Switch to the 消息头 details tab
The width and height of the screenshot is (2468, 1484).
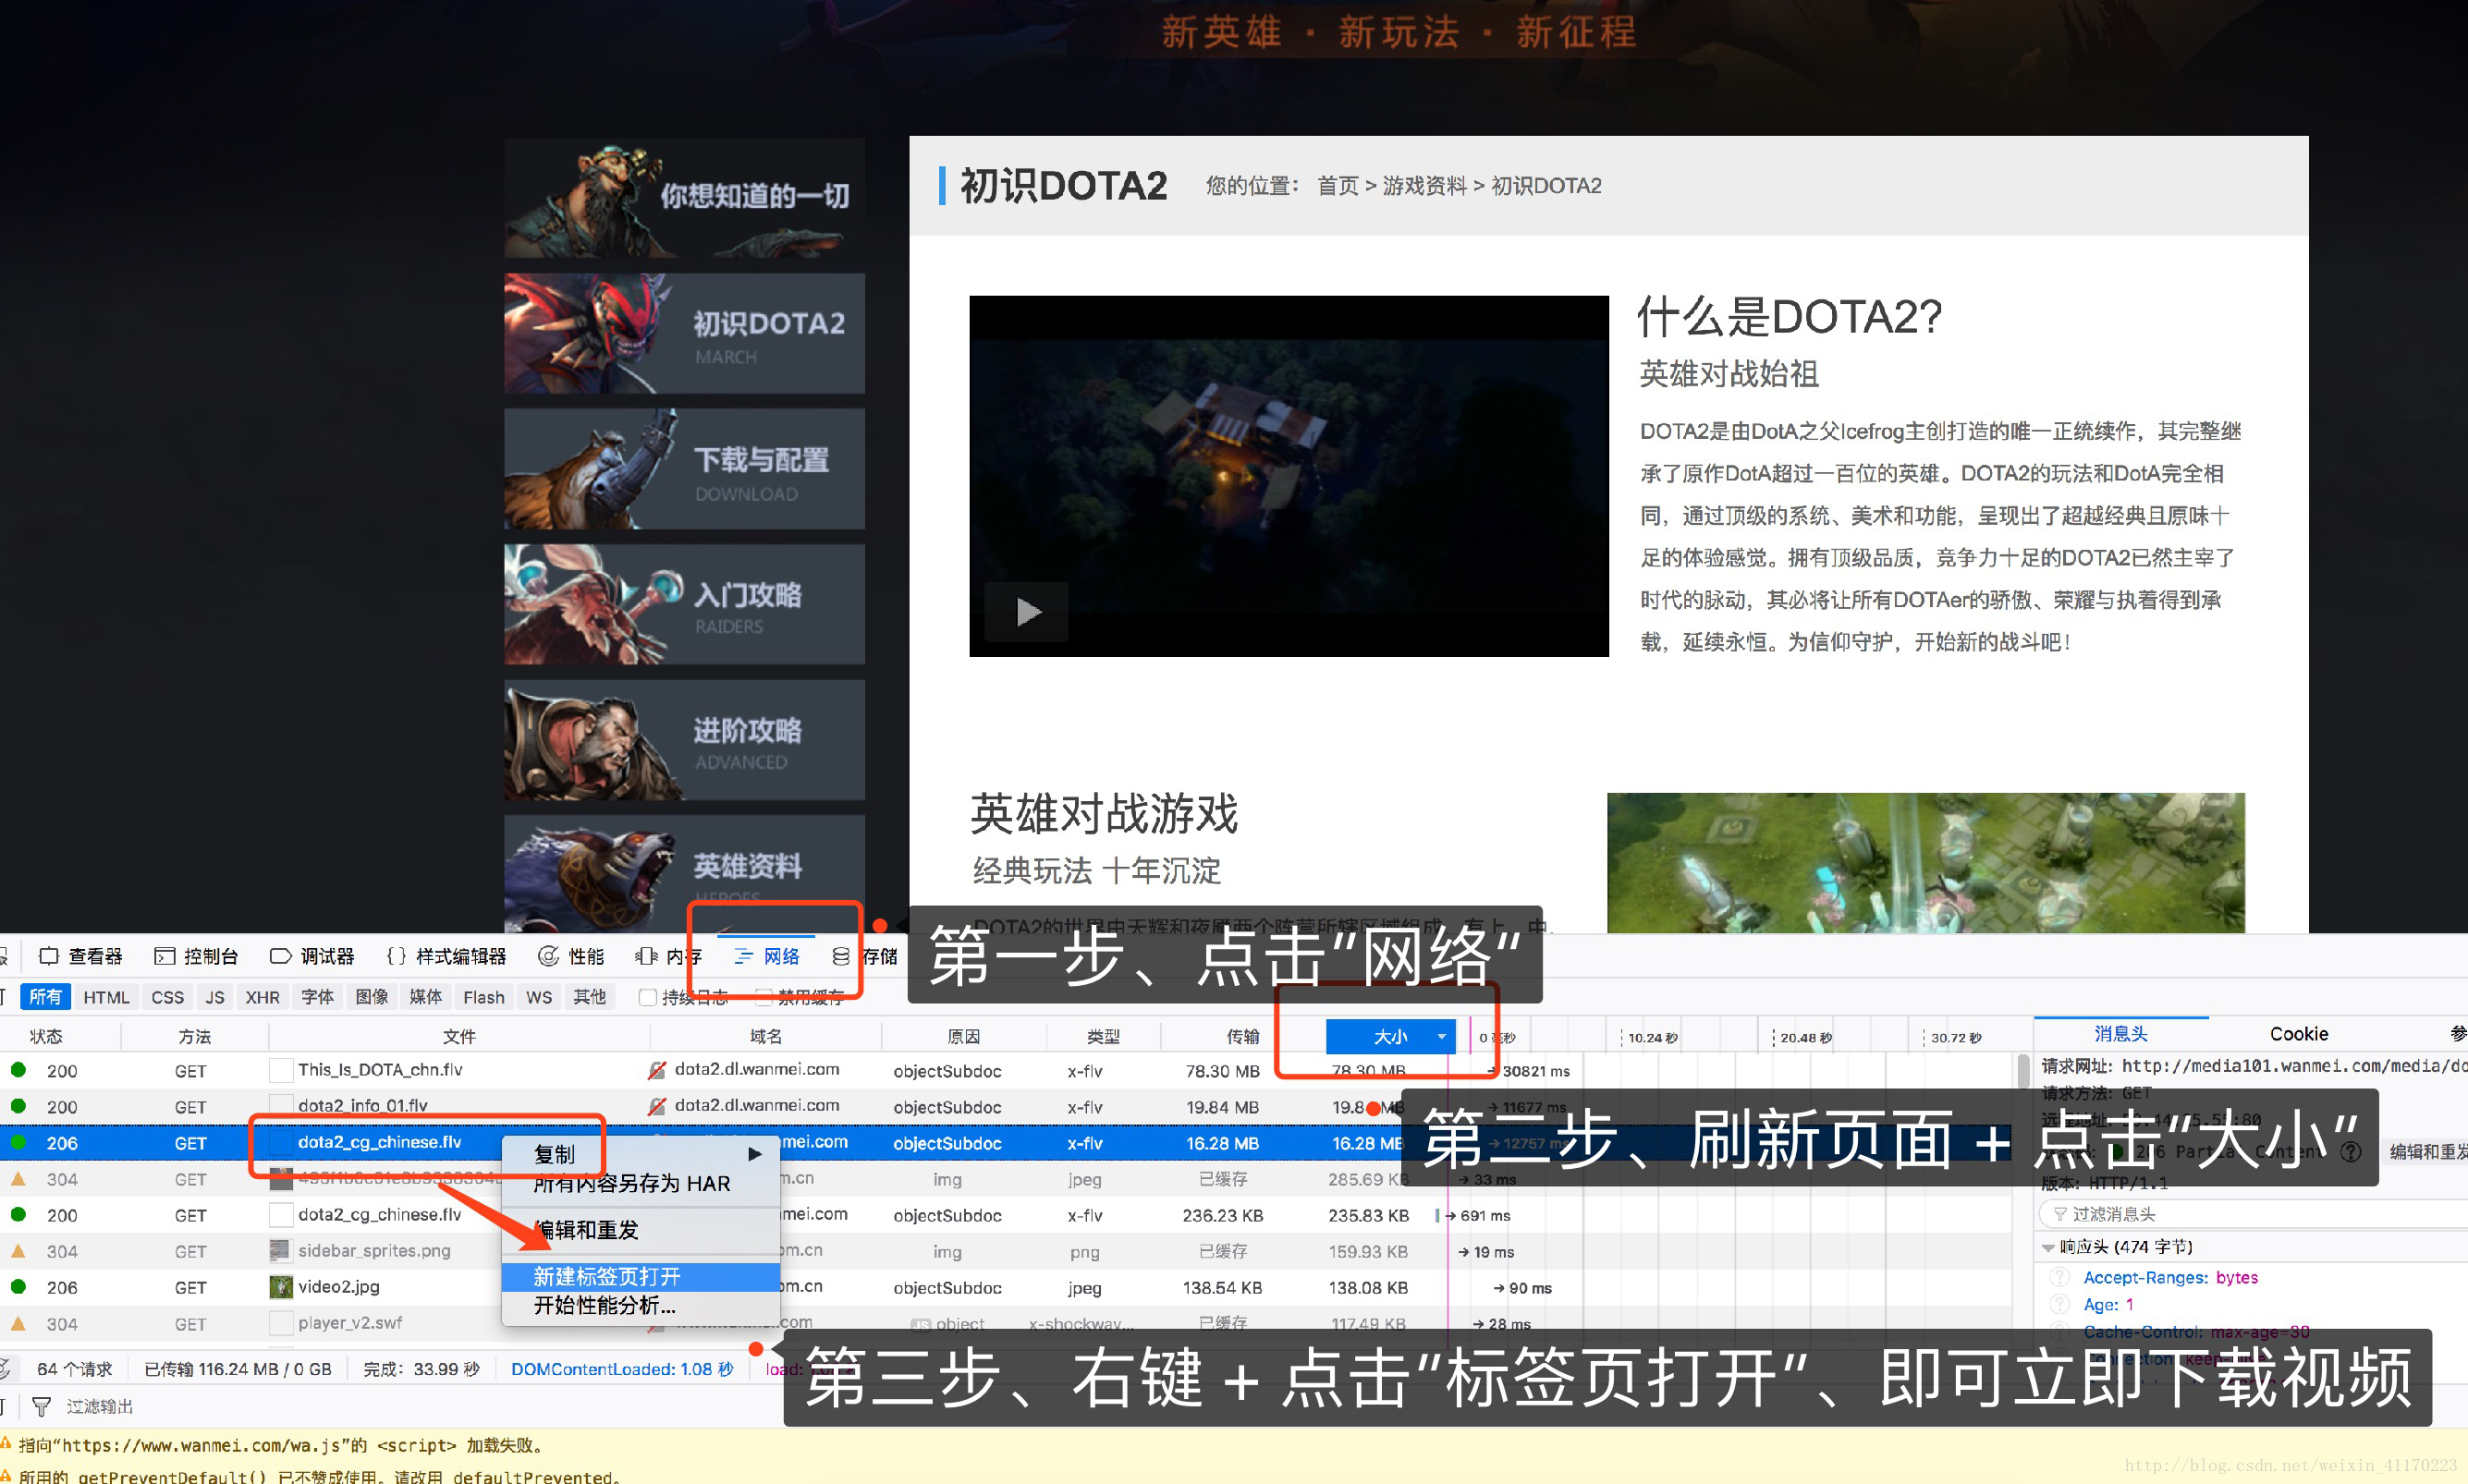2120,1034
